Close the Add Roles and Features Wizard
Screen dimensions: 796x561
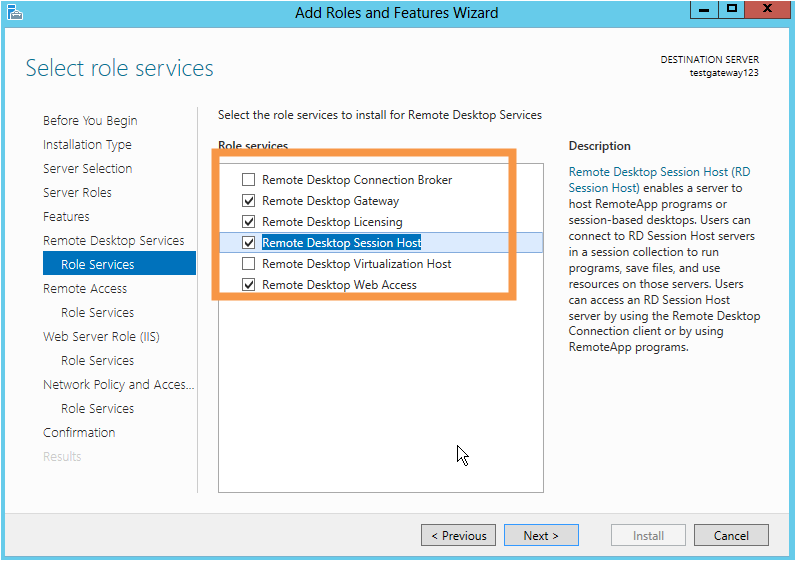click(x=768, y=10)
